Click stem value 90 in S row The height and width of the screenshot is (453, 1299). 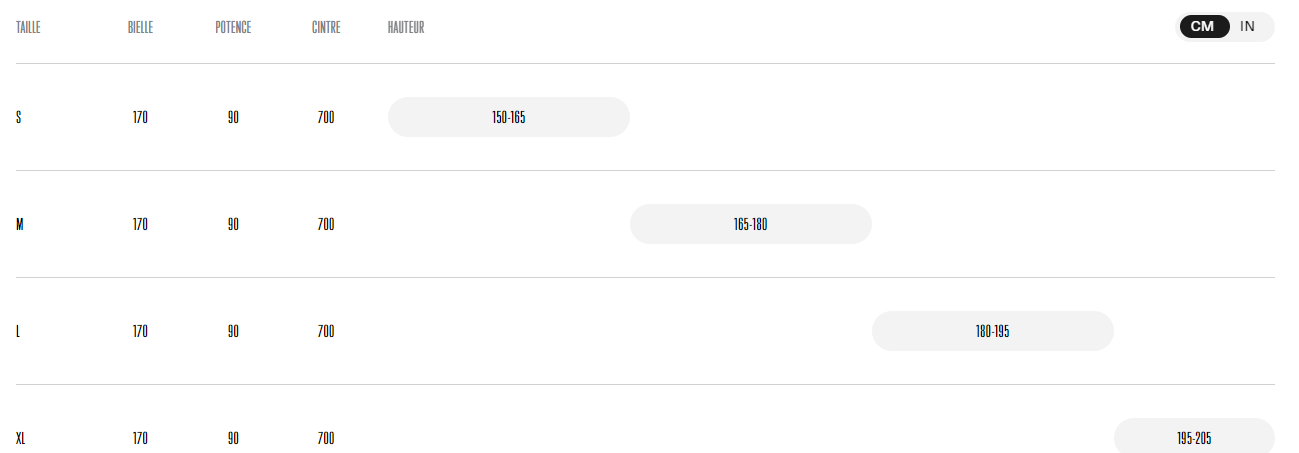tap(233, 117)
